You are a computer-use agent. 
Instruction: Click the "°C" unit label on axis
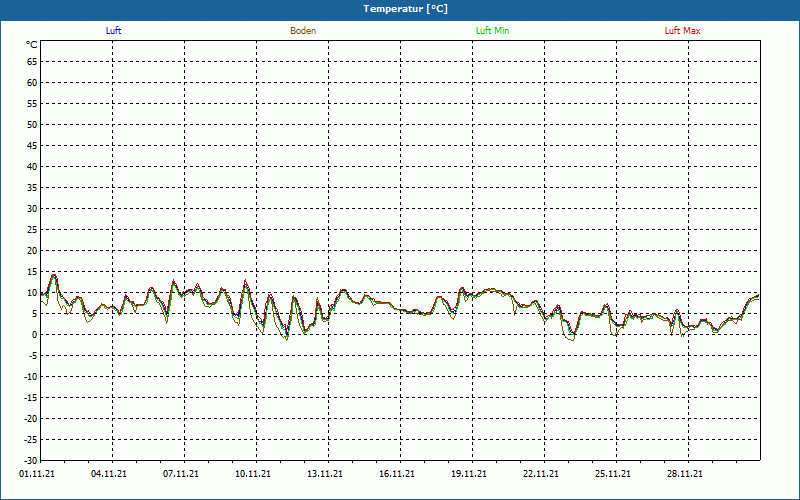pos(32,45)
